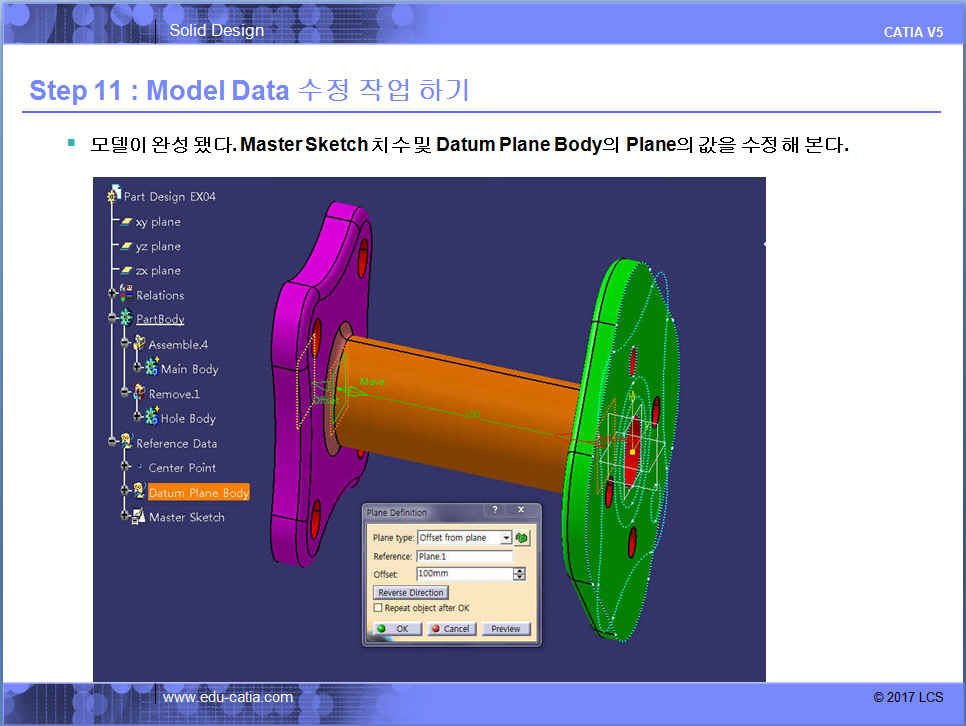Click the Master Sketch icon
966x726 pixels.
[x=139, y=517]
